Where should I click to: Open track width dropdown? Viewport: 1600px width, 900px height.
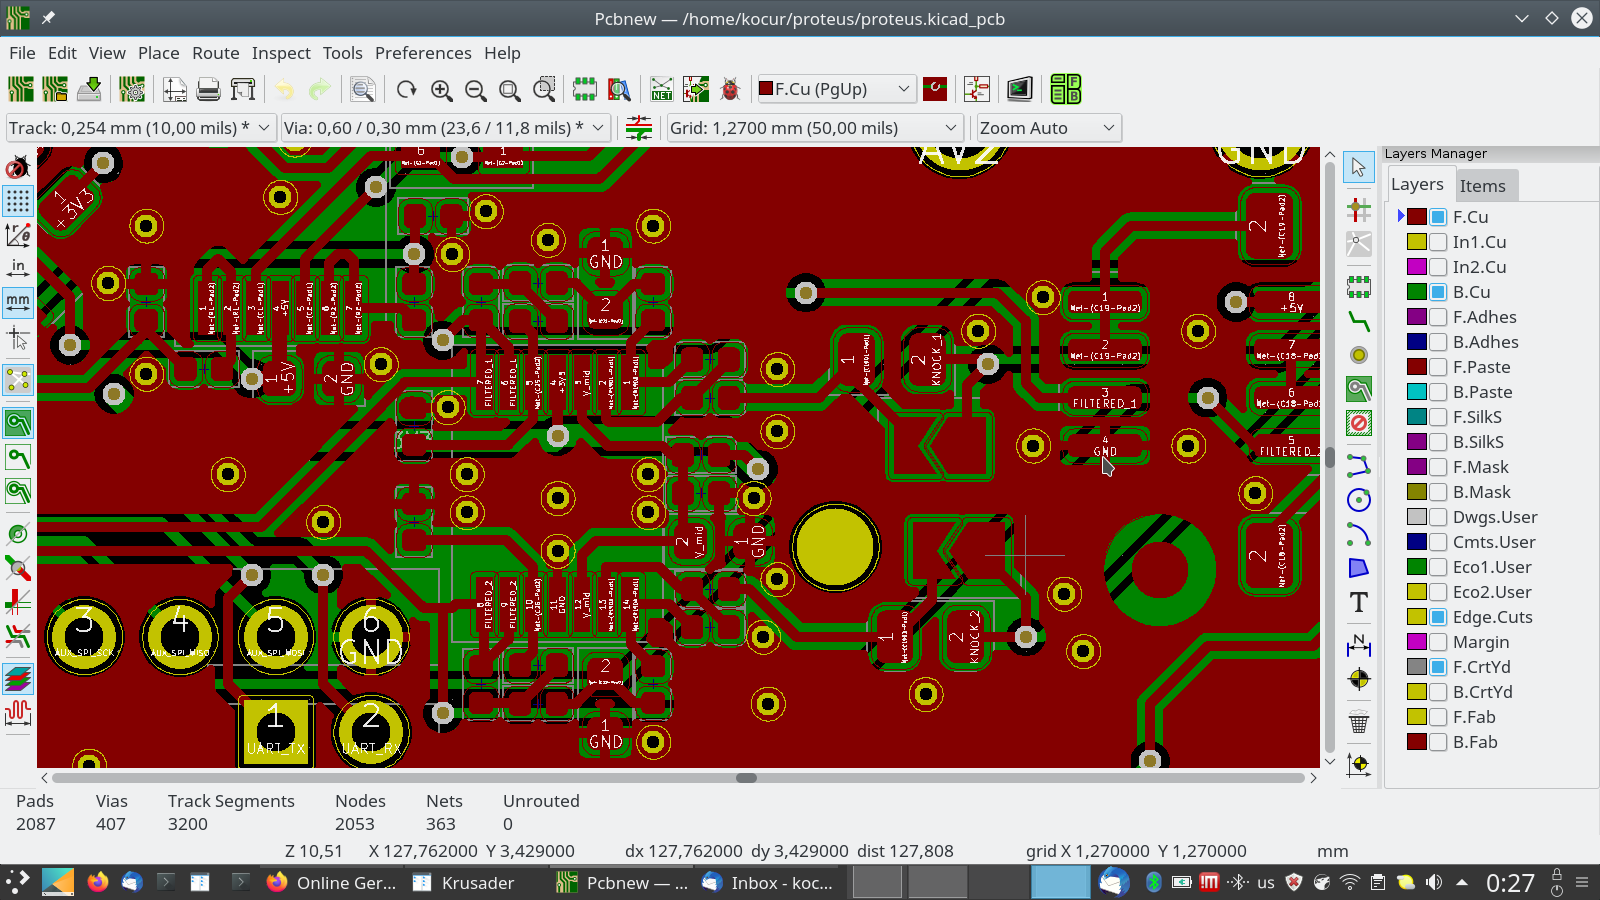click(141, 128)
